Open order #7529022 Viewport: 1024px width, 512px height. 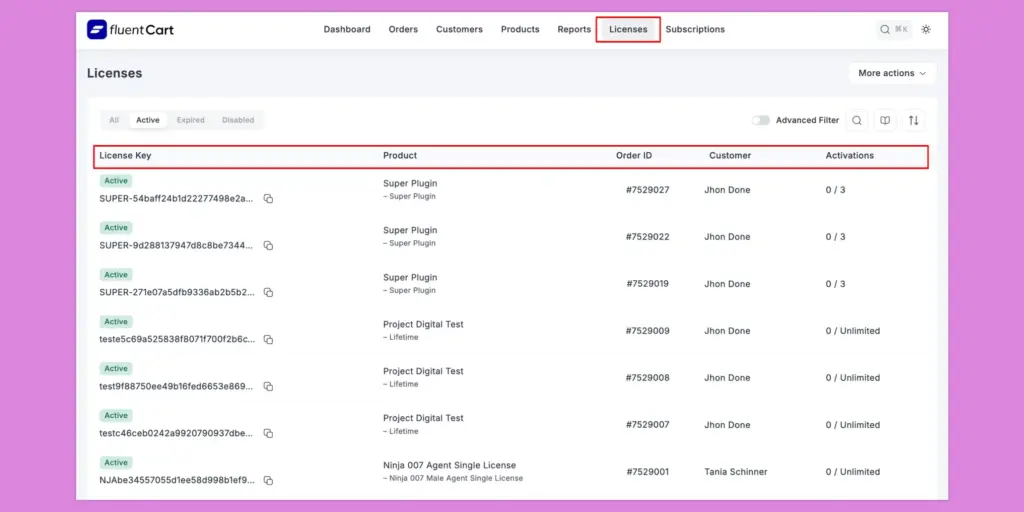pos(648,237)
